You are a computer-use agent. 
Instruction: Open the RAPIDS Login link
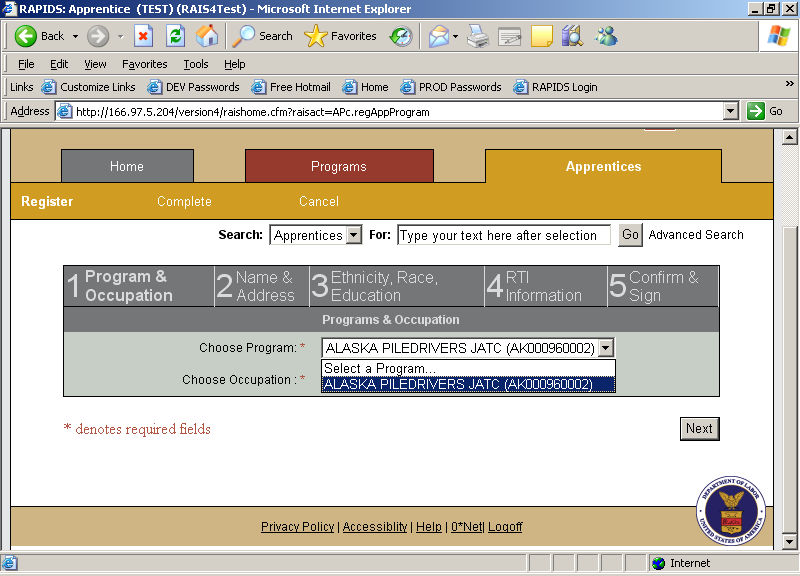click(555, 87)
